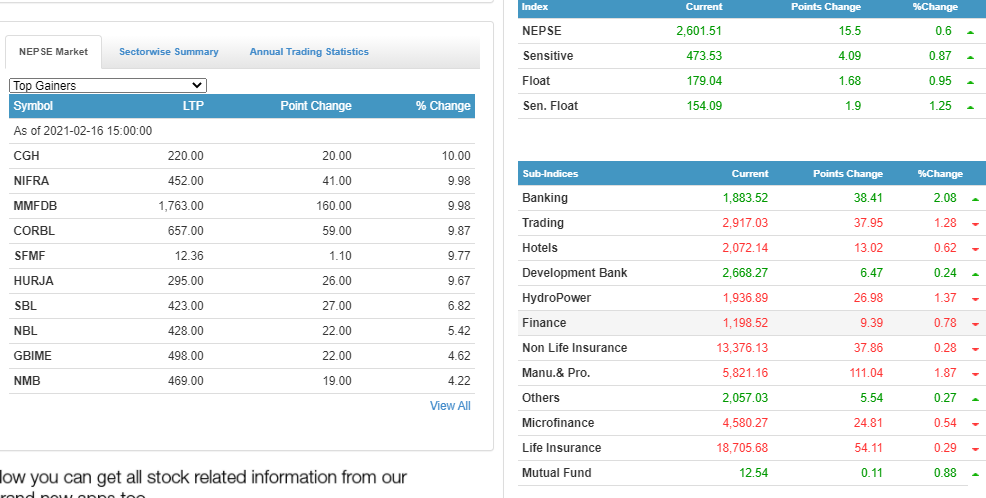
Task: Click the LTP column header
Action: 193,106
